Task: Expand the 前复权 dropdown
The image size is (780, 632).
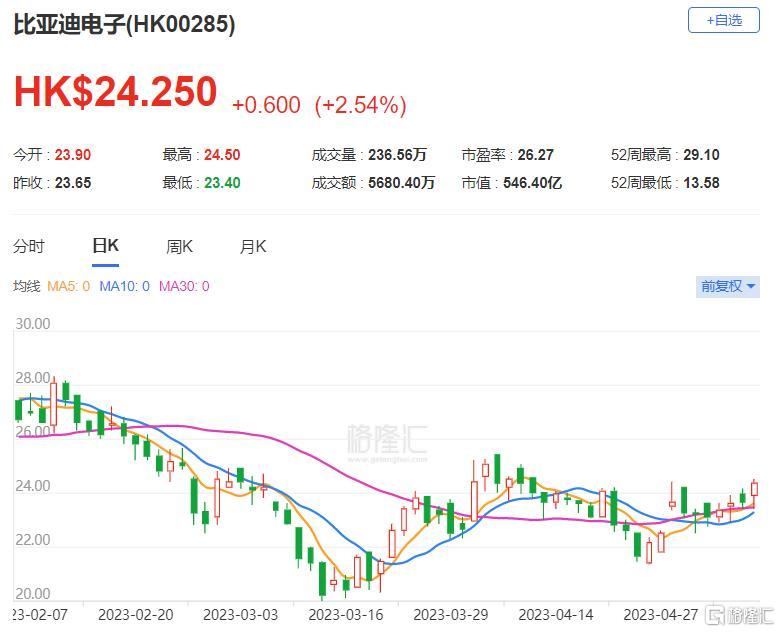Action: coord(728,286)
